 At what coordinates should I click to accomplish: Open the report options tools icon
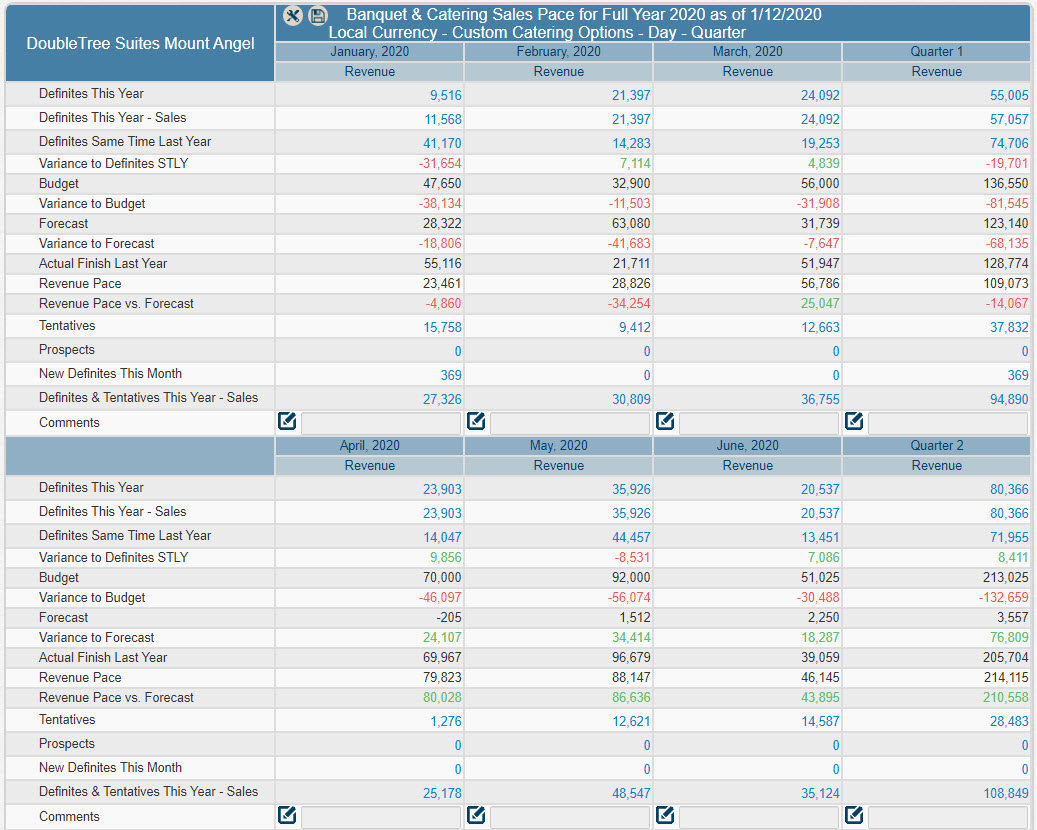click(x=292, y=15)
